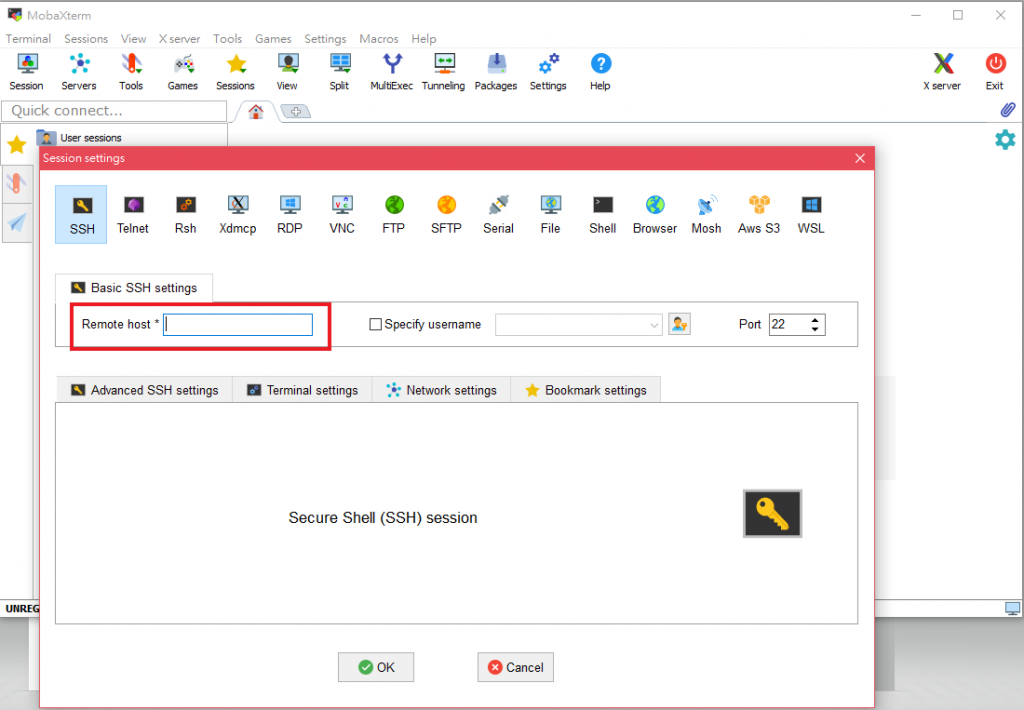This screenshot has height=710, width=1024.
Task: Select the Split toolbar icon
Action: (340, 72)
